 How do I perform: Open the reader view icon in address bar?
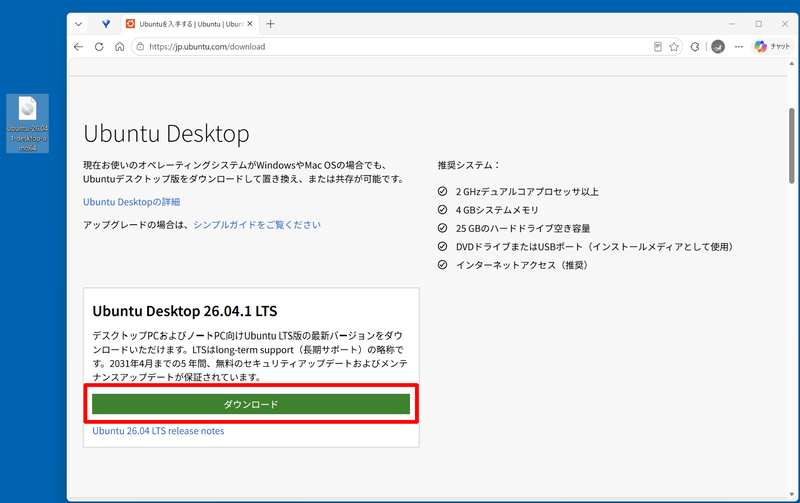pos(658,46)
